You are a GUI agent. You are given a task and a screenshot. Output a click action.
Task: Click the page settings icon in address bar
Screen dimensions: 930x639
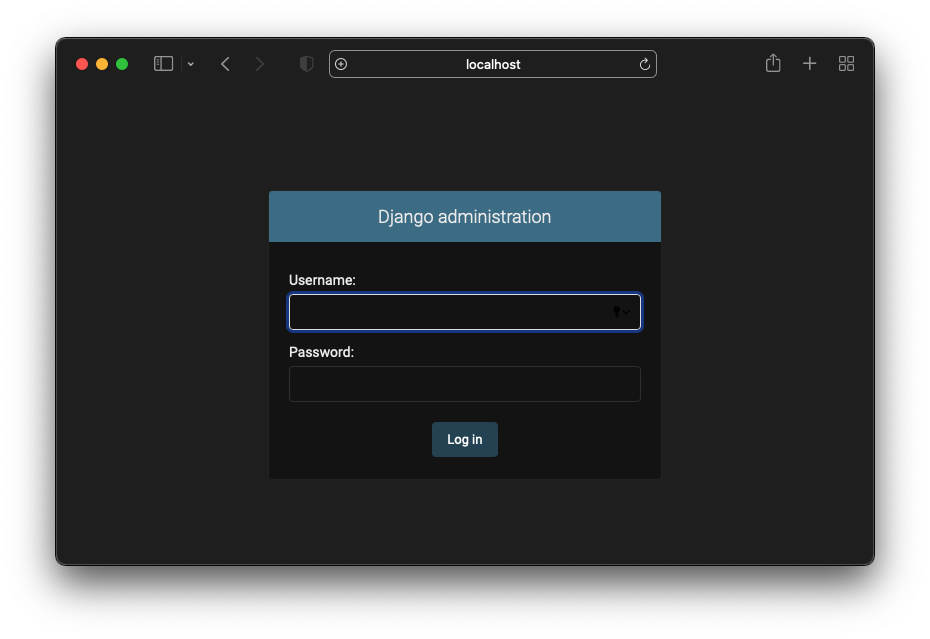341,64
